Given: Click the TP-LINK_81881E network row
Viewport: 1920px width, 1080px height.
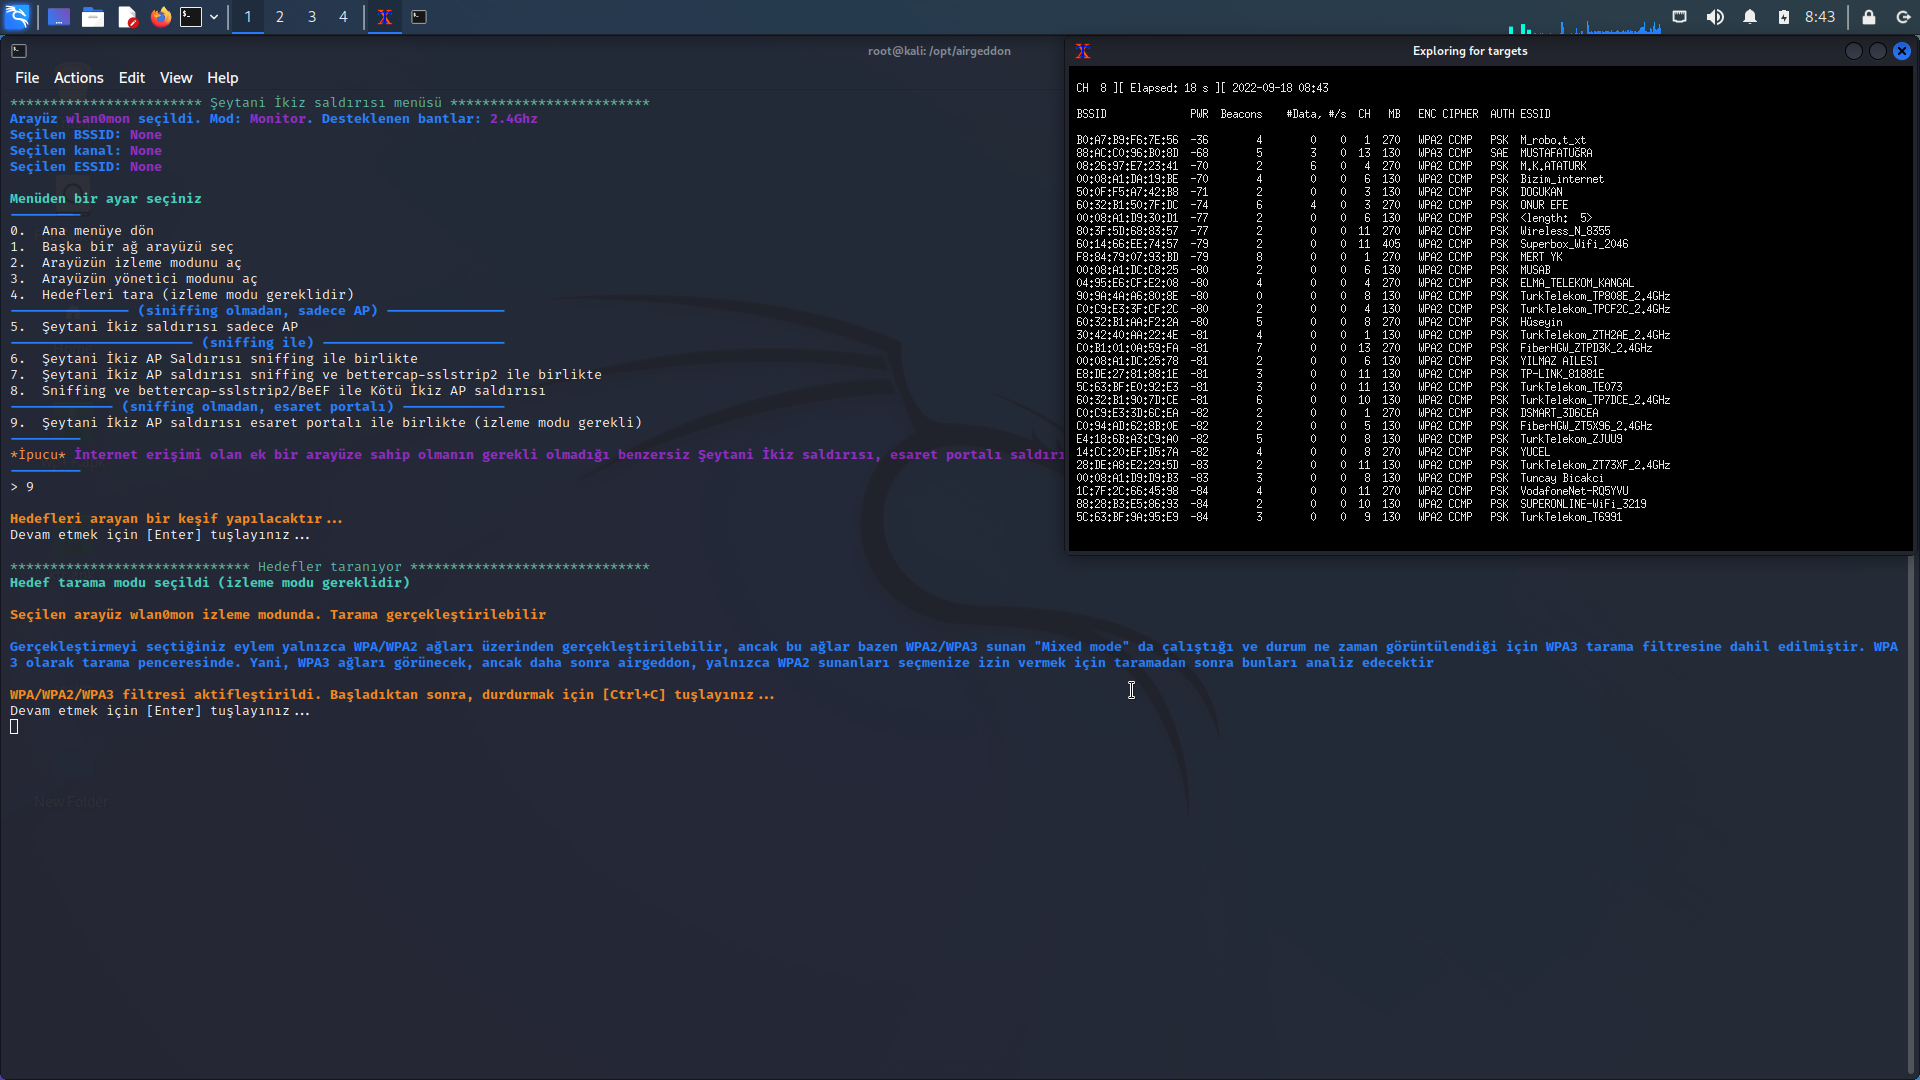Looking at the screenshot, I should [x=1340, y=374].
